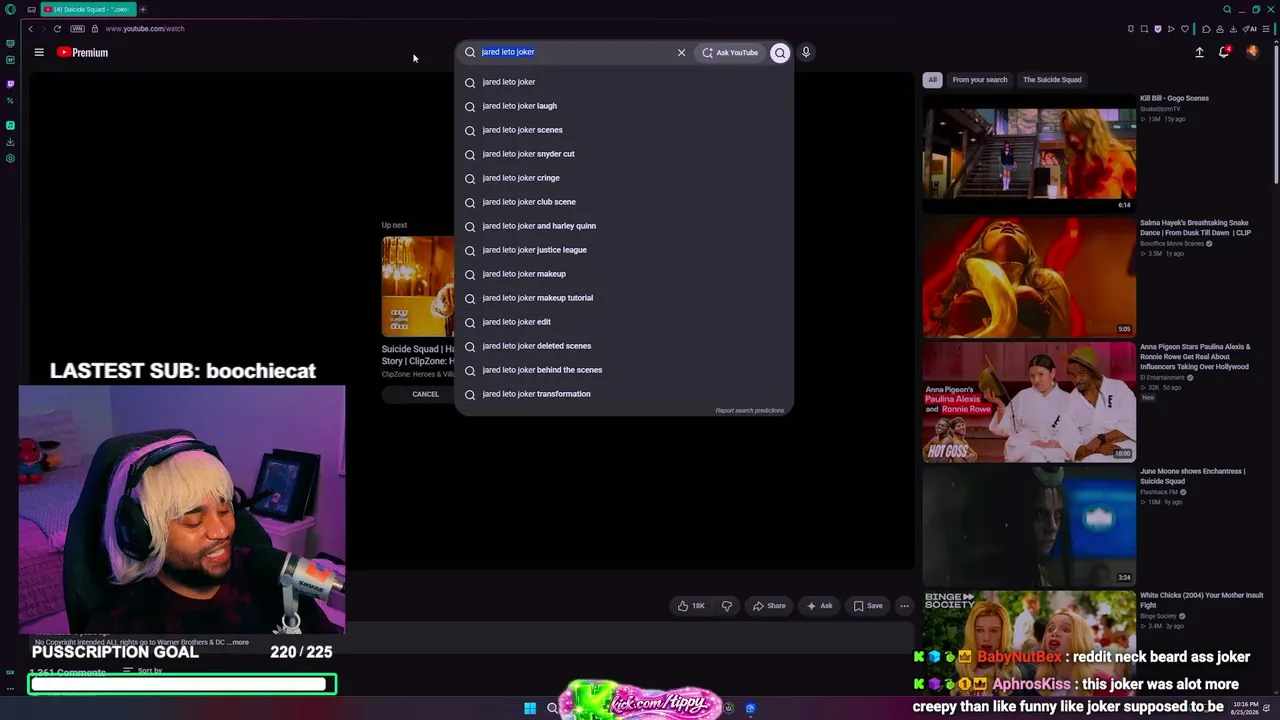
Task: Open a new browser tab
Action: click(142, 9)
